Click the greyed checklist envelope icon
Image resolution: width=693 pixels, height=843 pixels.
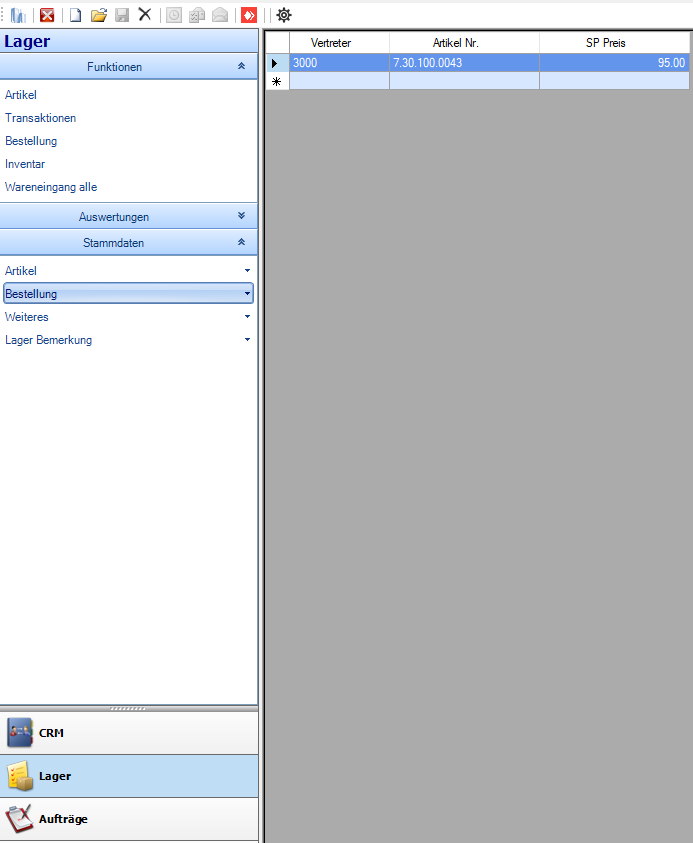pos(197,15)
